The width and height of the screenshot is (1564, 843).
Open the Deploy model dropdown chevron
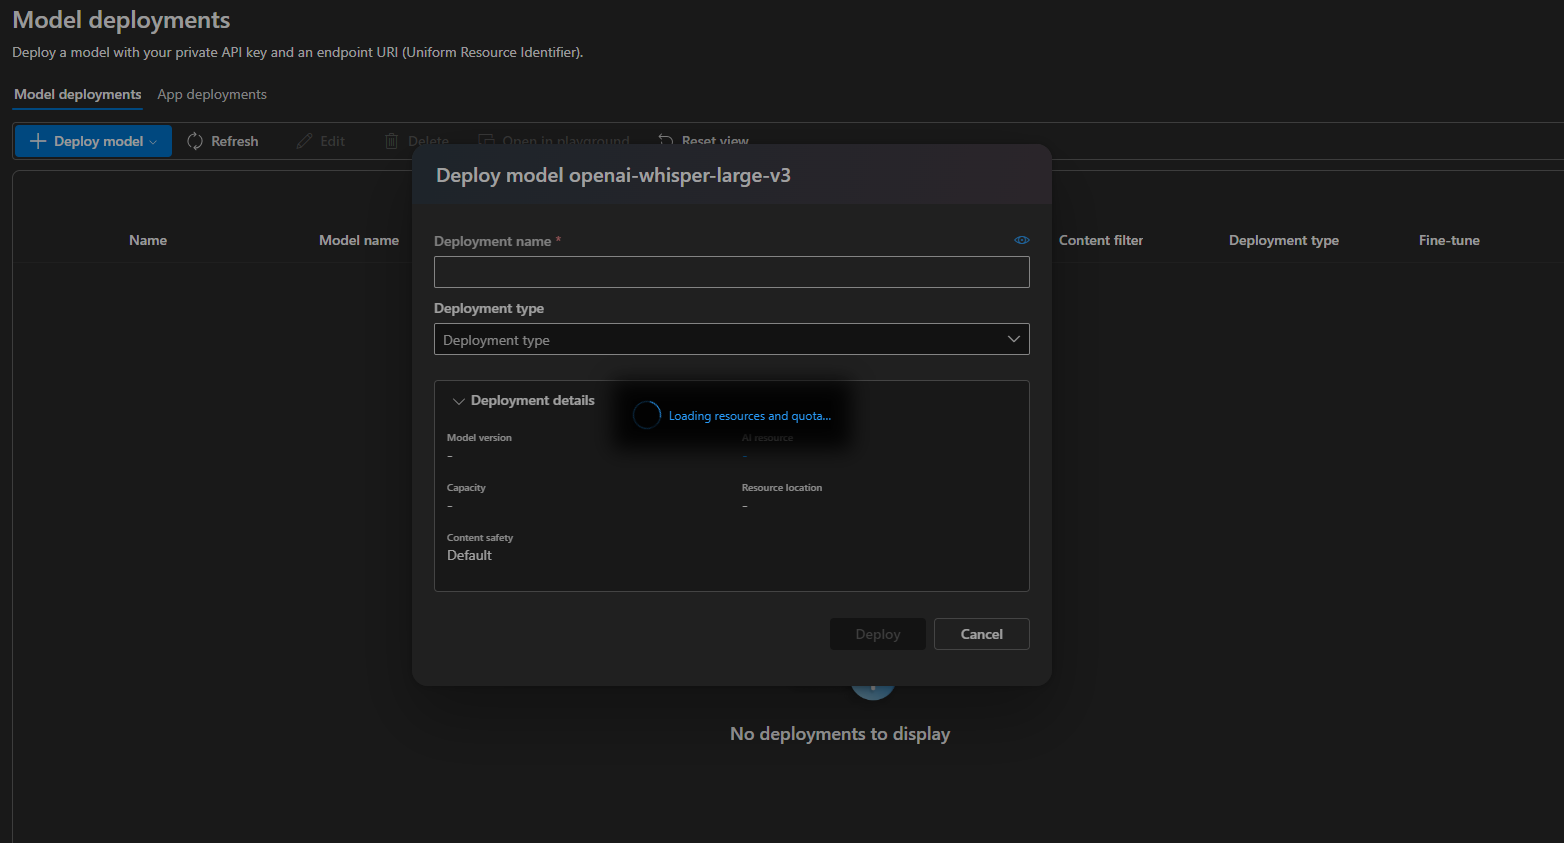pyautogui.click(x=153, y=142)
